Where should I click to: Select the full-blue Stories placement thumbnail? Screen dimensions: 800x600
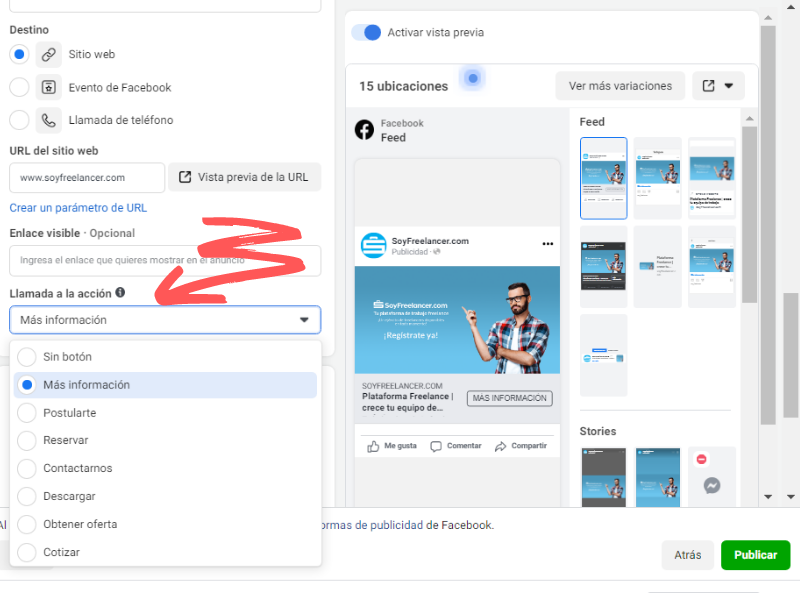[658, 478]
